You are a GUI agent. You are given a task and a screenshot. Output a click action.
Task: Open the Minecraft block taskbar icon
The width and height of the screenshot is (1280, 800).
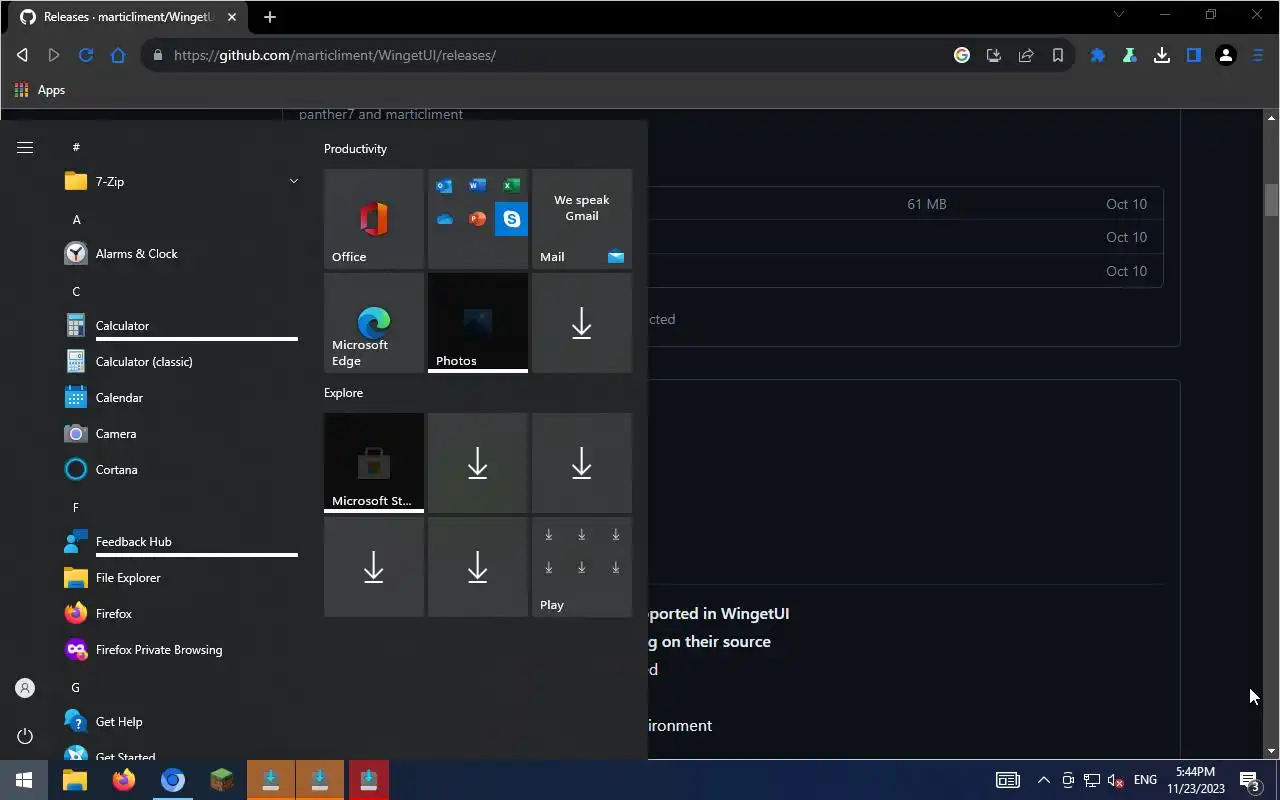tap(222, 780)
